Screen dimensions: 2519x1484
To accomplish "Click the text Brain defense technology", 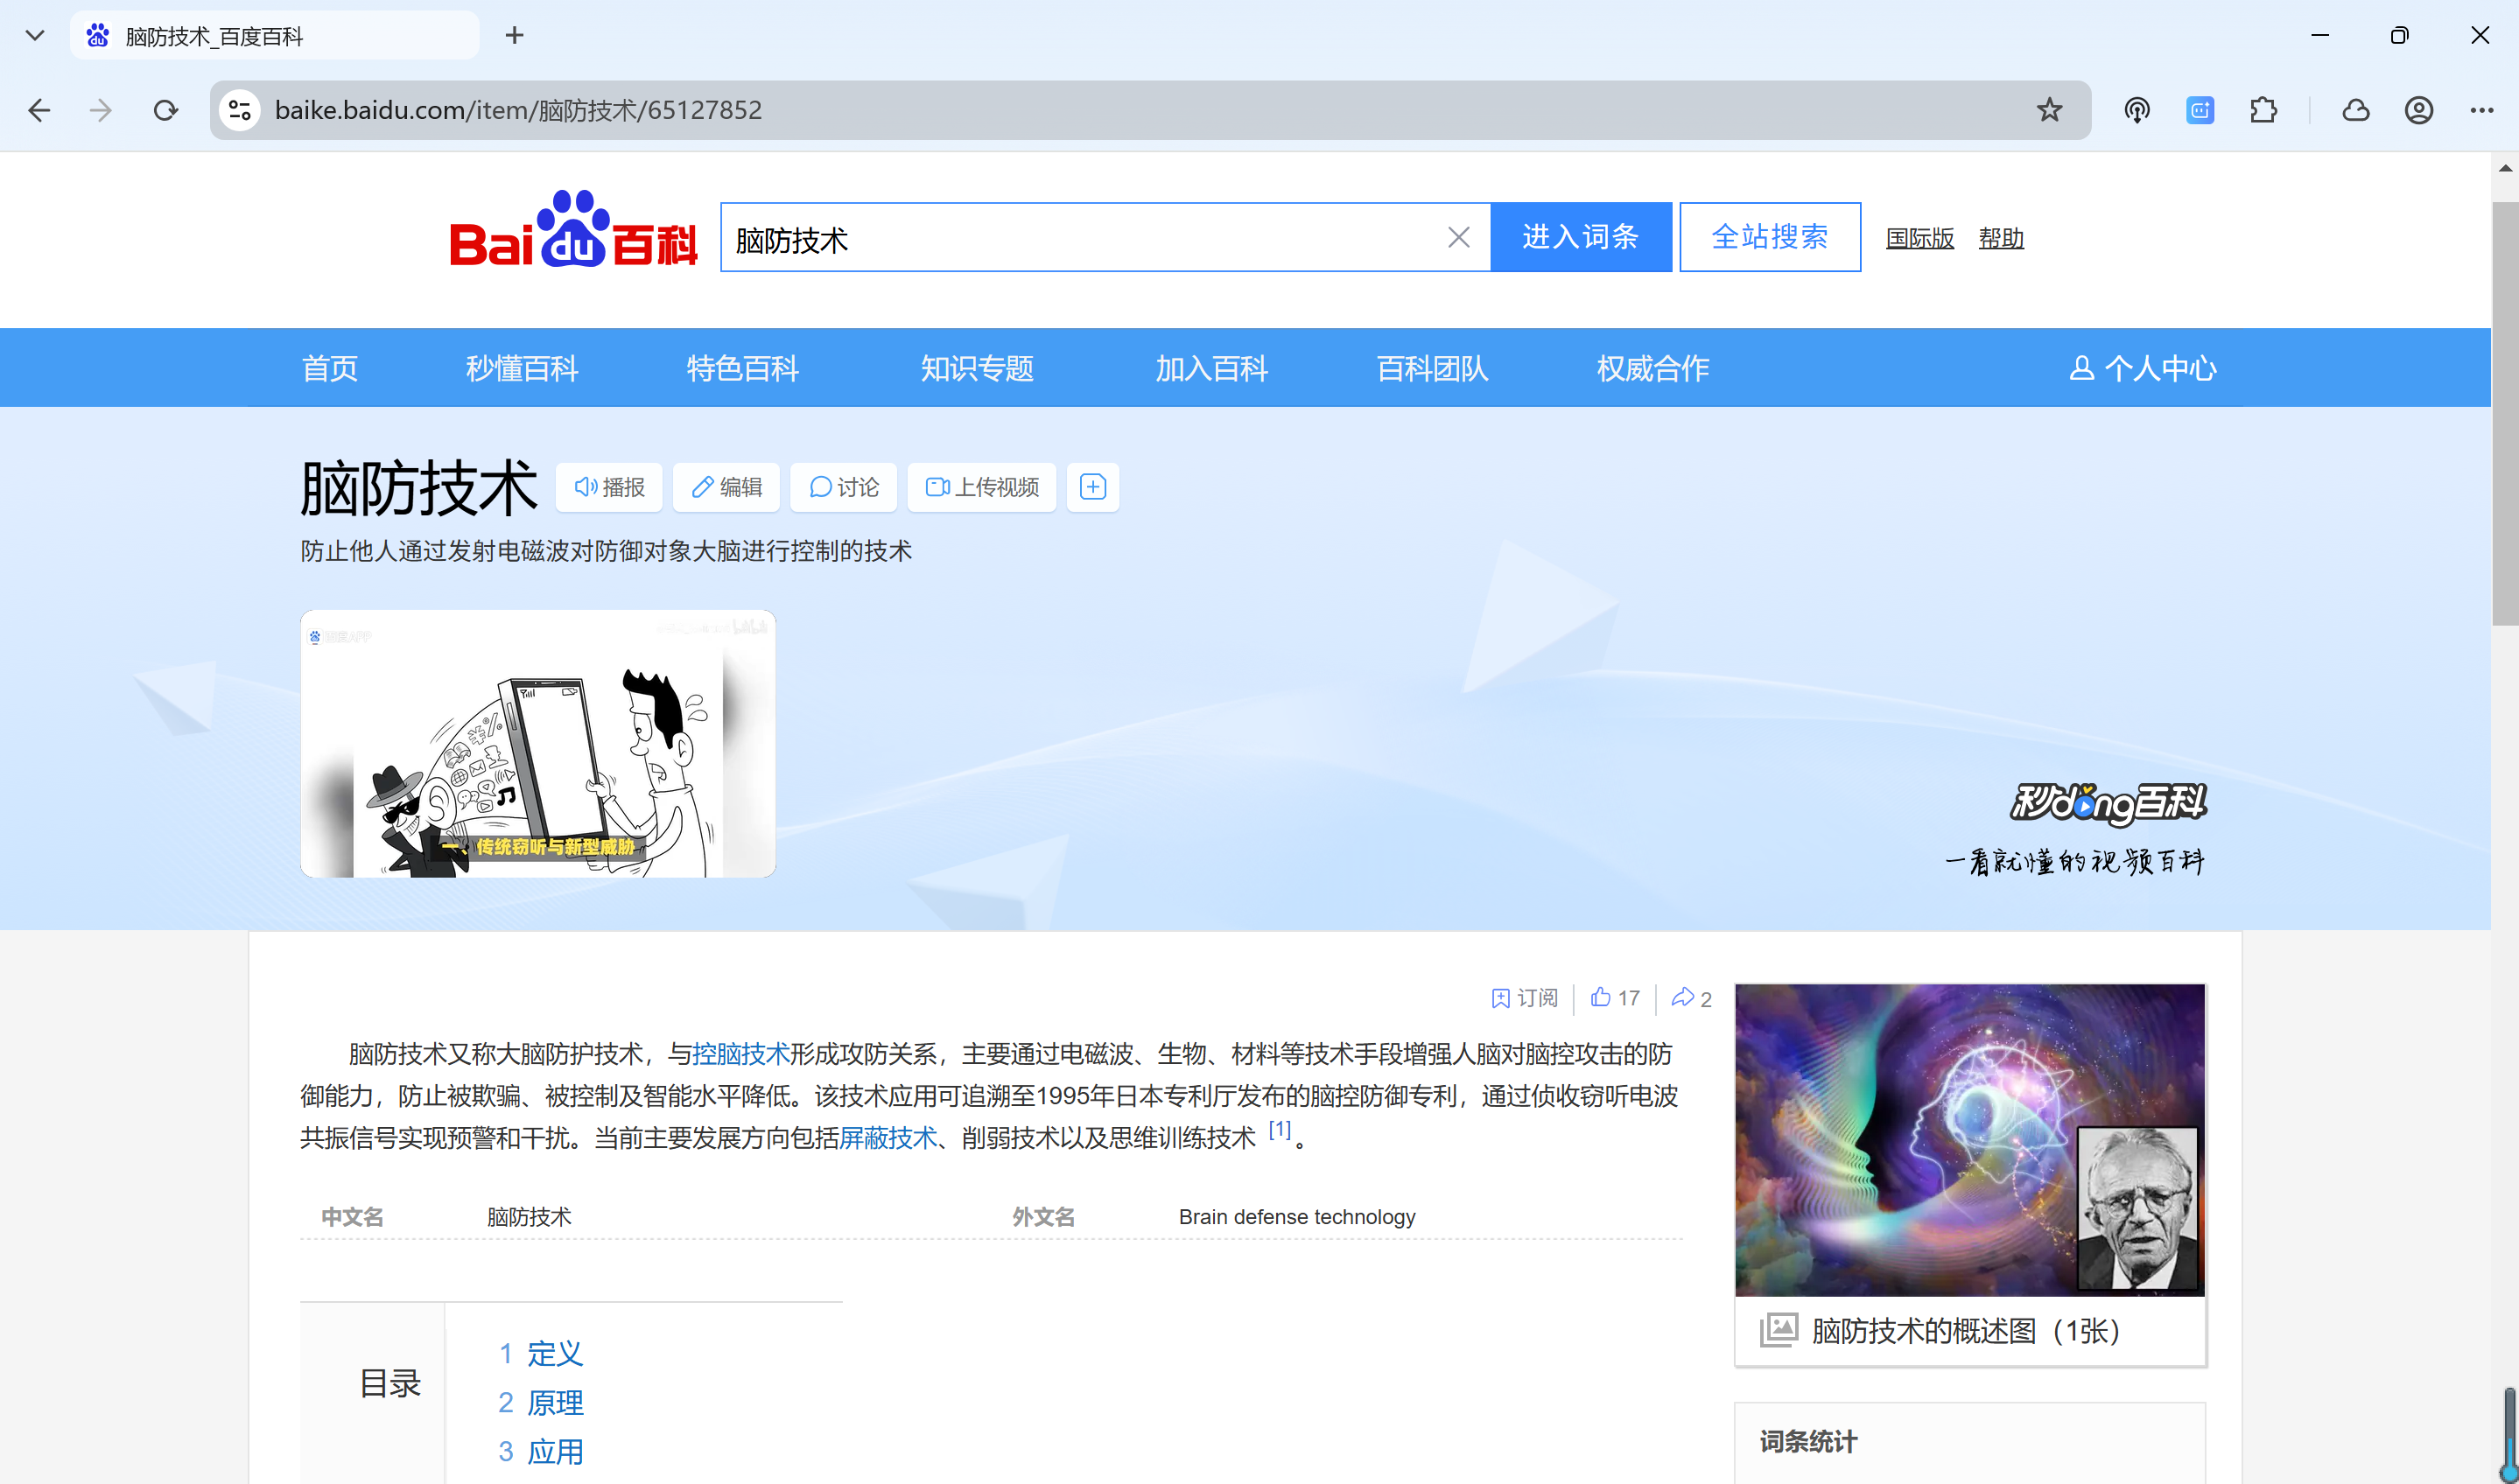I will point(1296,1216).
